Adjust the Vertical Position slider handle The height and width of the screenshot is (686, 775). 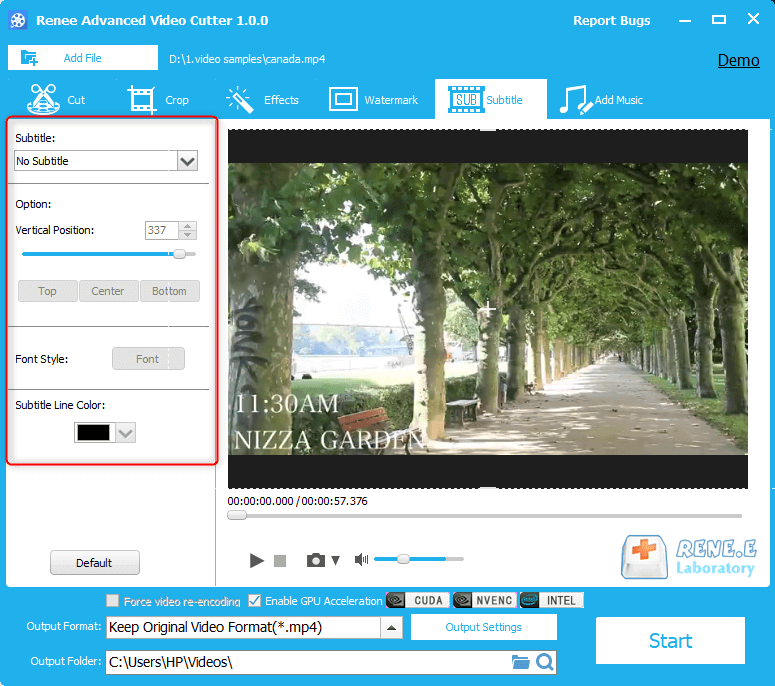179,254
